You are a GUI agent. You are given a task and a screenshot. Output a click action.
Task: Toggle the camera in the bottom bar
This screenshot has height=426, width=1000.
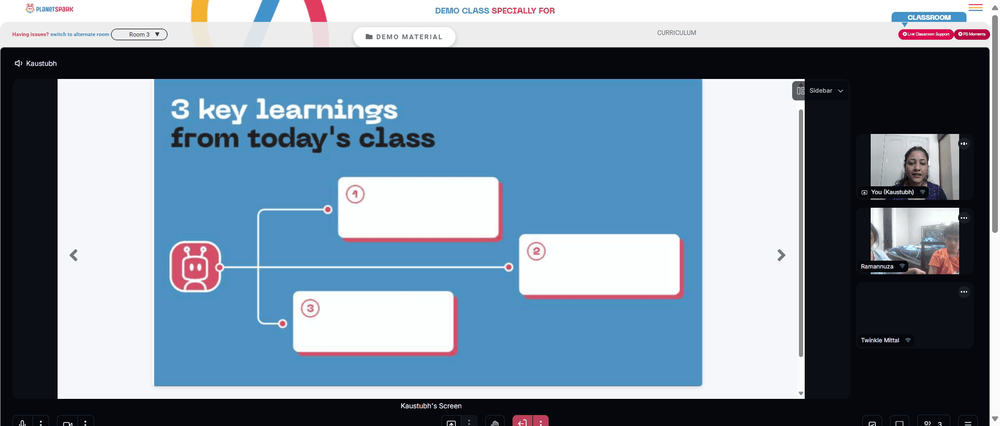[x=68, y=422]
